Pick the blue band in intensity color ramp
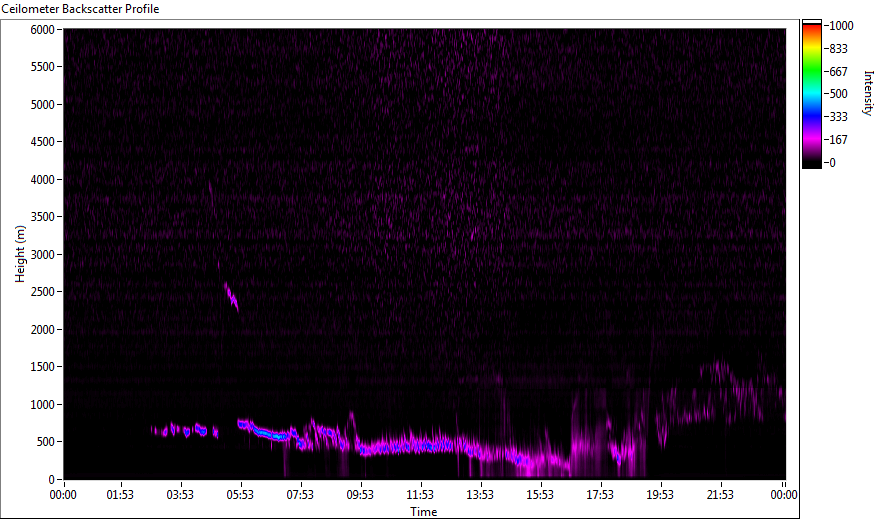The width and height of the screenshot is (878, 519). pos(811,110)
